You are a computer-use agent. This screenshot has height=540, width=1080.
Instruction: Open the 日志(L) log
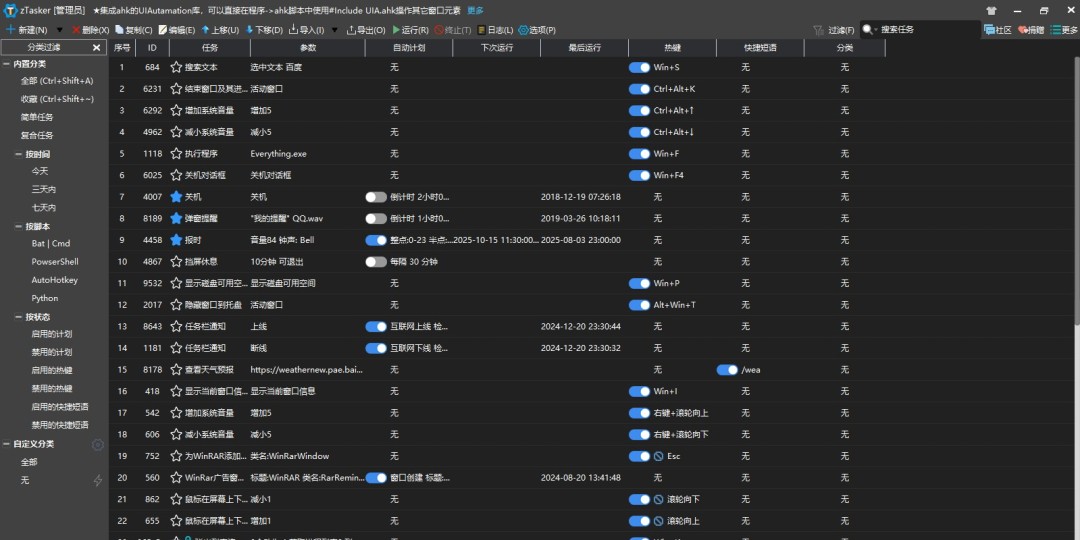click(495, 30)
